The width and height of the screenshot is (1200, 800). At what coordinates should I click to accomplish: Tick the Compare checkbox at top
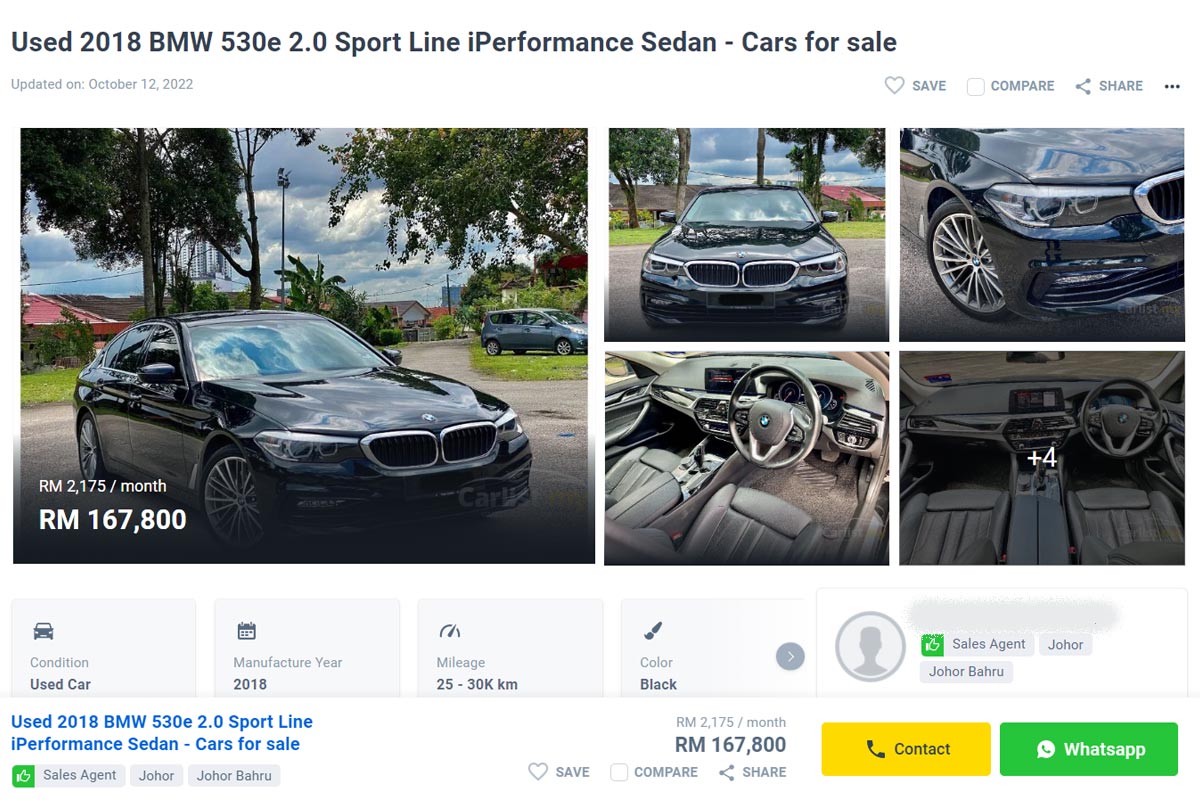coord(976,86)
